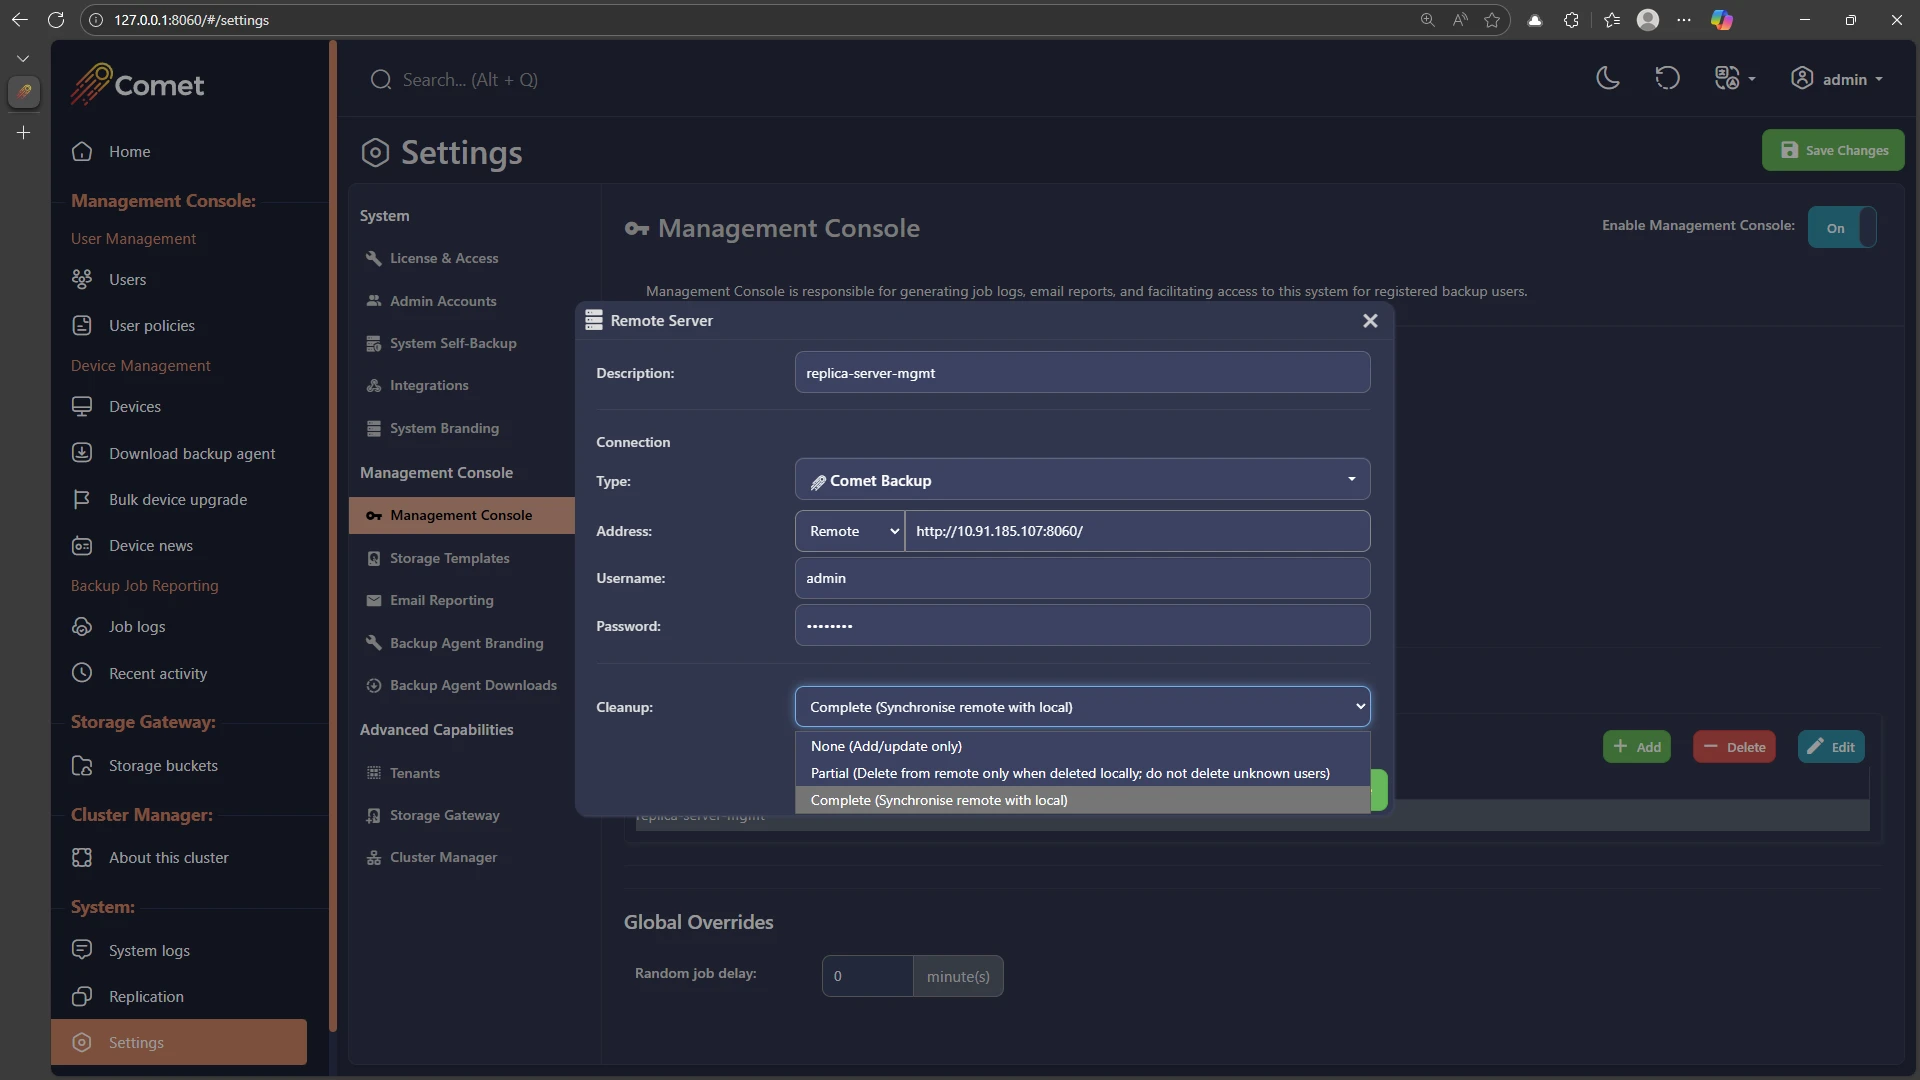This screenshot has width=1920, height=1080.
Task: Select Partial cleanup option
Action: coord(1082,773)
